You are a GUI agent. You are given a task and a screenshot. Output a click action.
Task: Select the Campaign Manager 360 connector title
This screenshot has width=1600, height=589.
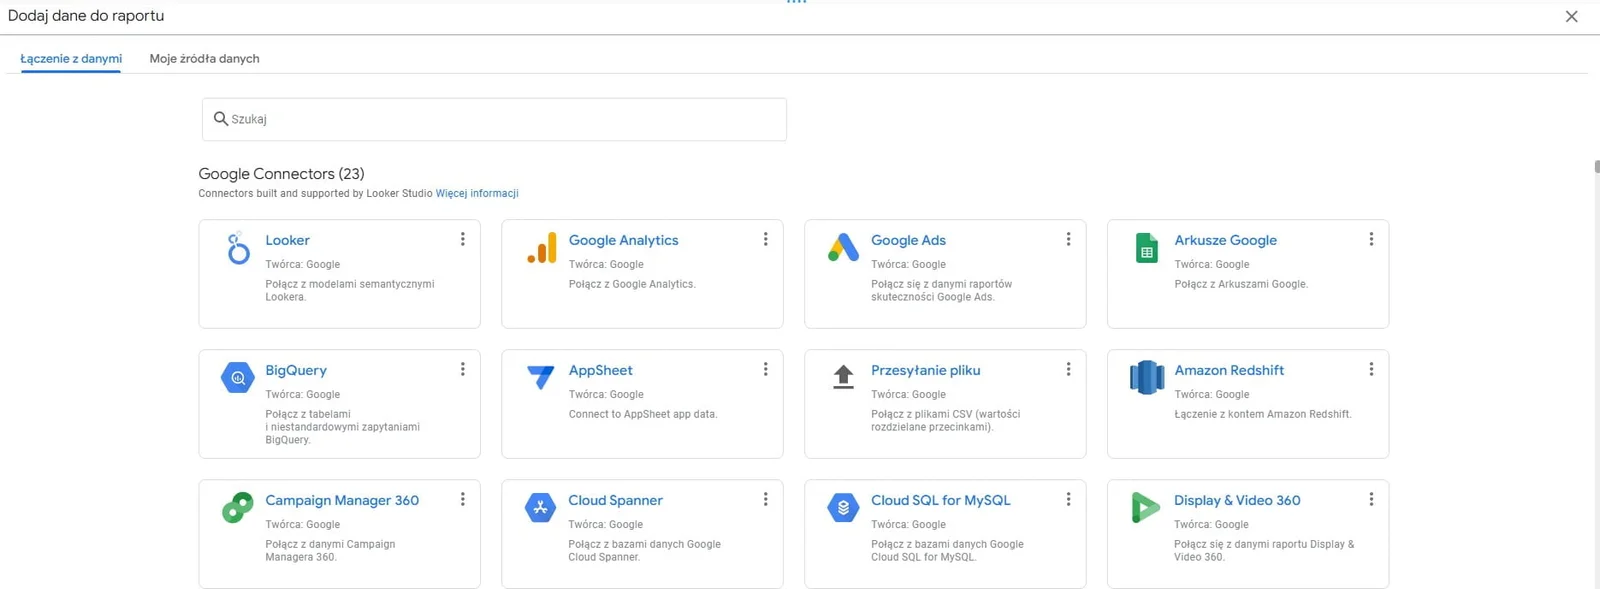(x=342, y=500)
